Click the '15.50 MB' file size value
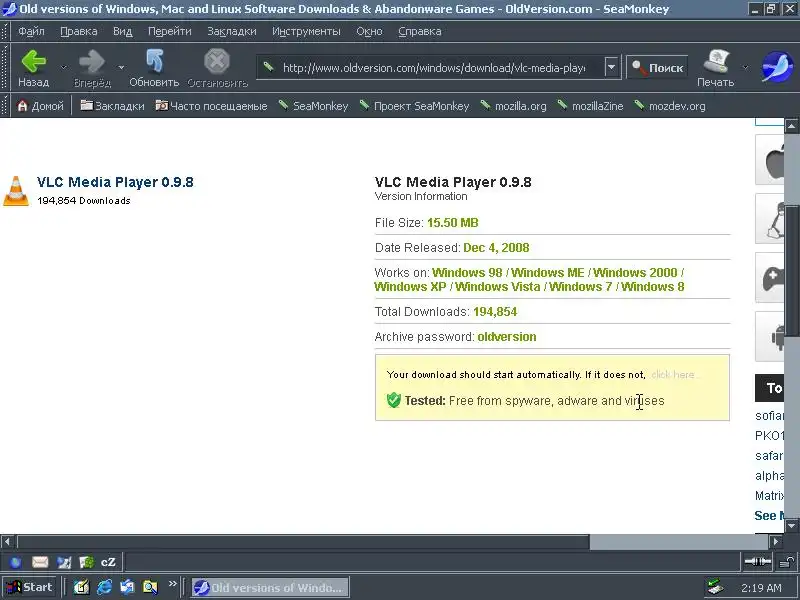 tap(453, 222)
